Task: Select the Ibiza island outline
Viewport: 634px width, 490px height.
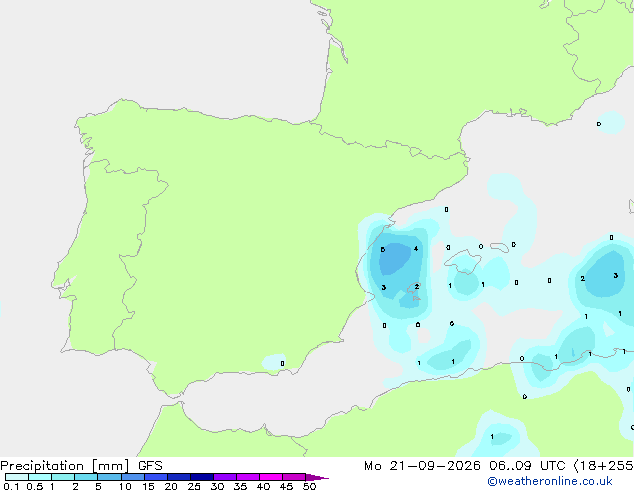Action: pos(414,288)
